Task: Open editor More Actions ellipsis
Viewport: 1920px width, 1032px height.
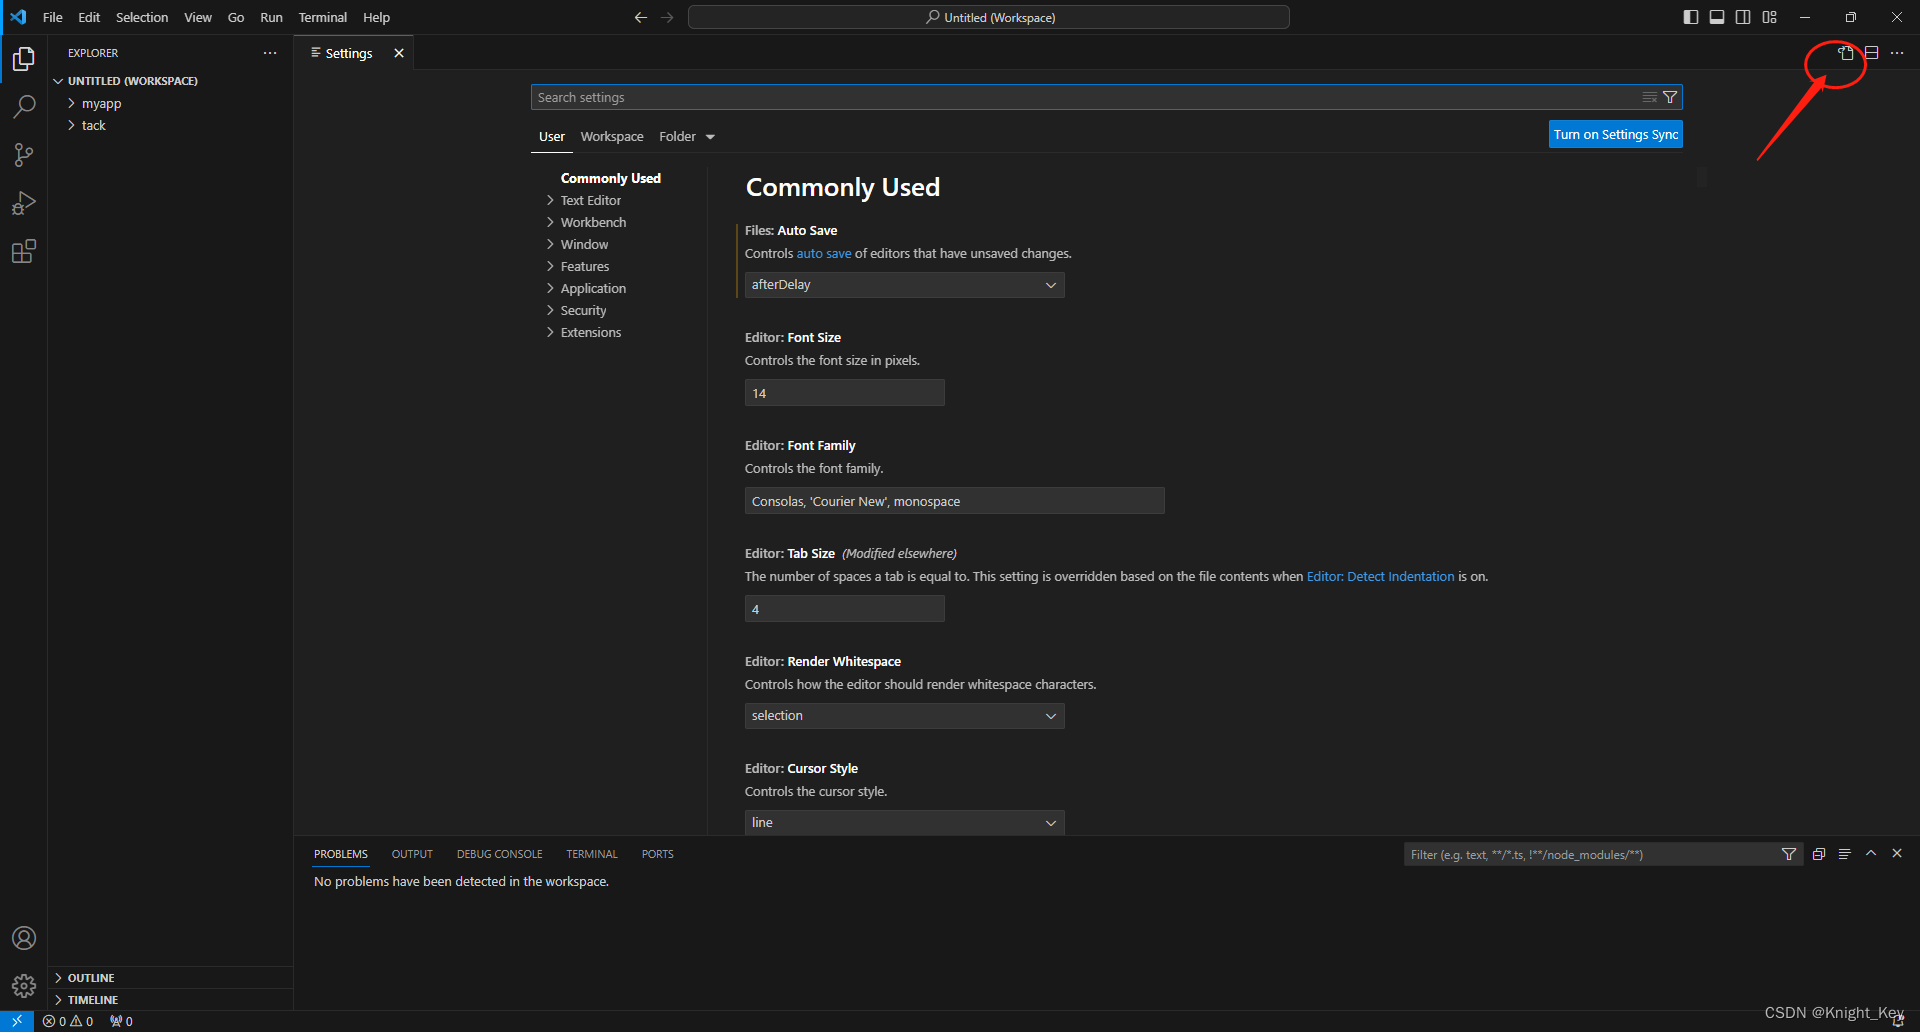Action: [1897, 53]
